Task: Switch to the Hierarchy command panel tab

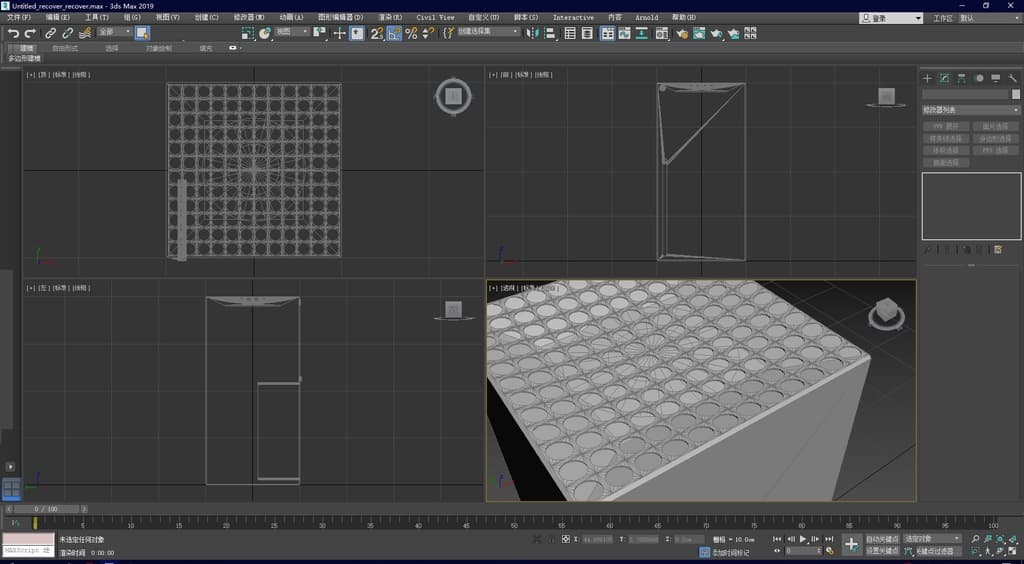Action: coord(961,78)
